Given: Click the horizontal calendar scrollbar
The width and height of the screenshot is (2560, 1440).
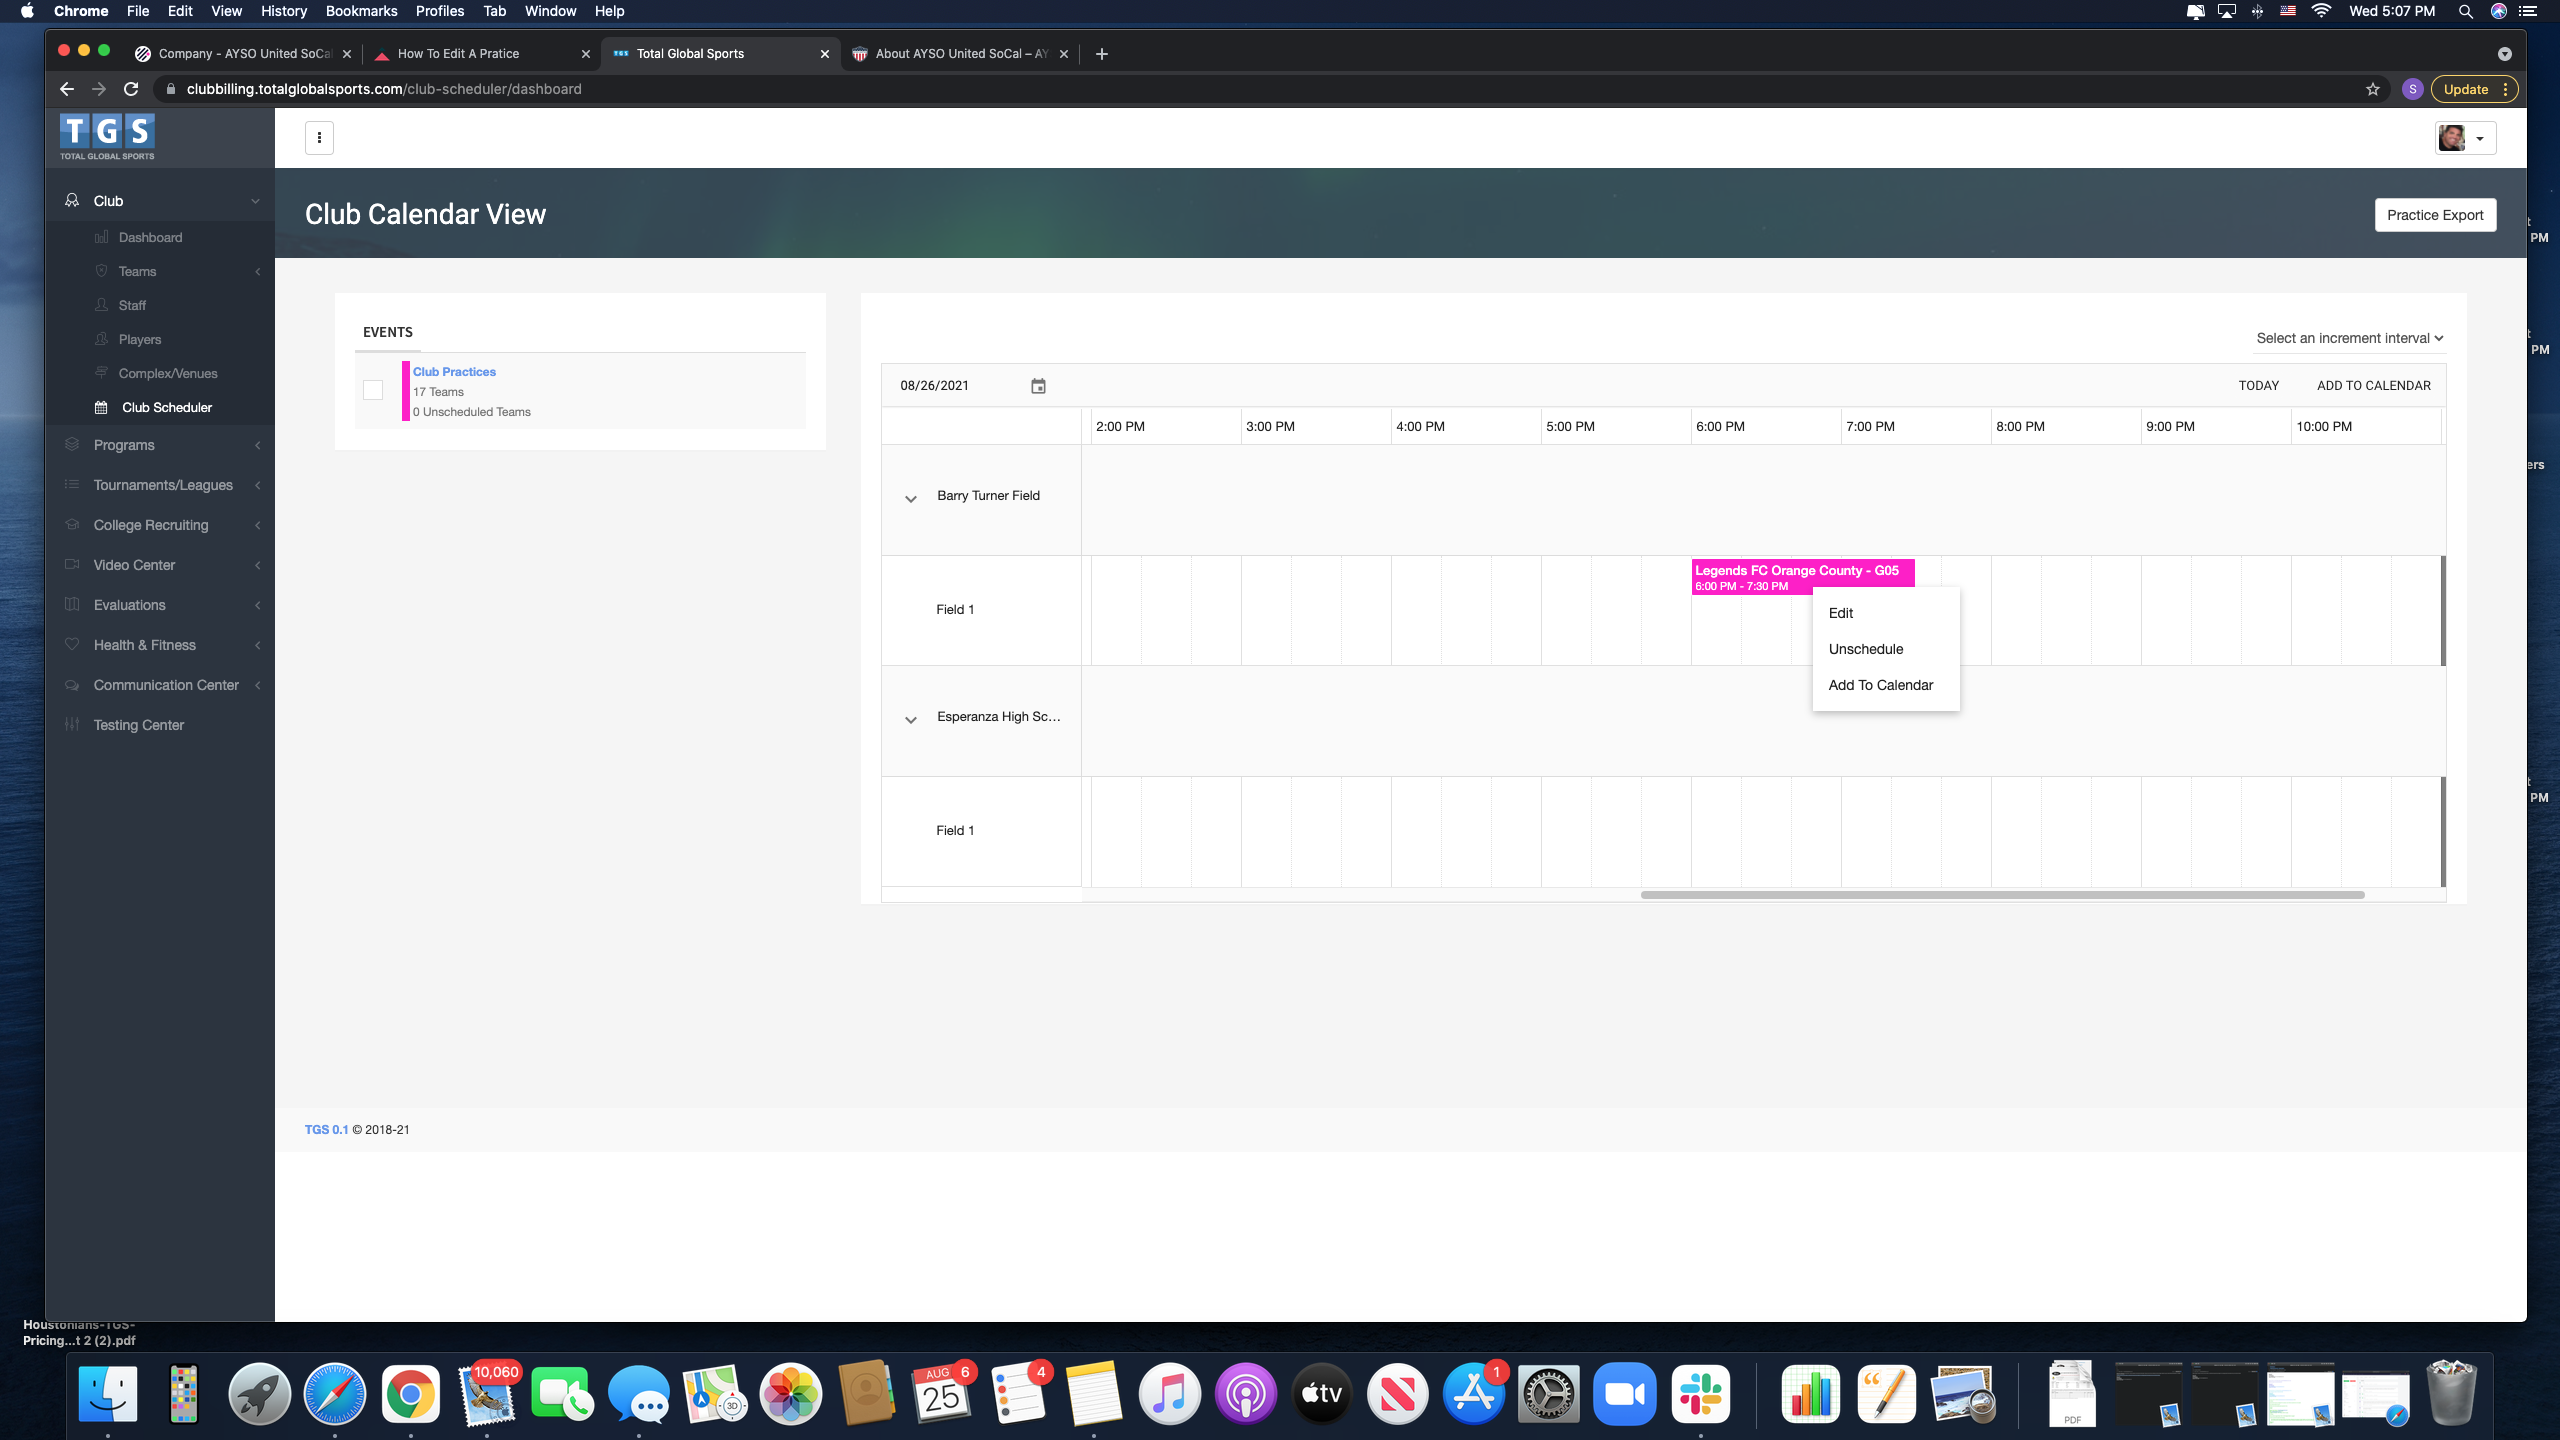Looking at the screenshot, I should click(2002, 895).
